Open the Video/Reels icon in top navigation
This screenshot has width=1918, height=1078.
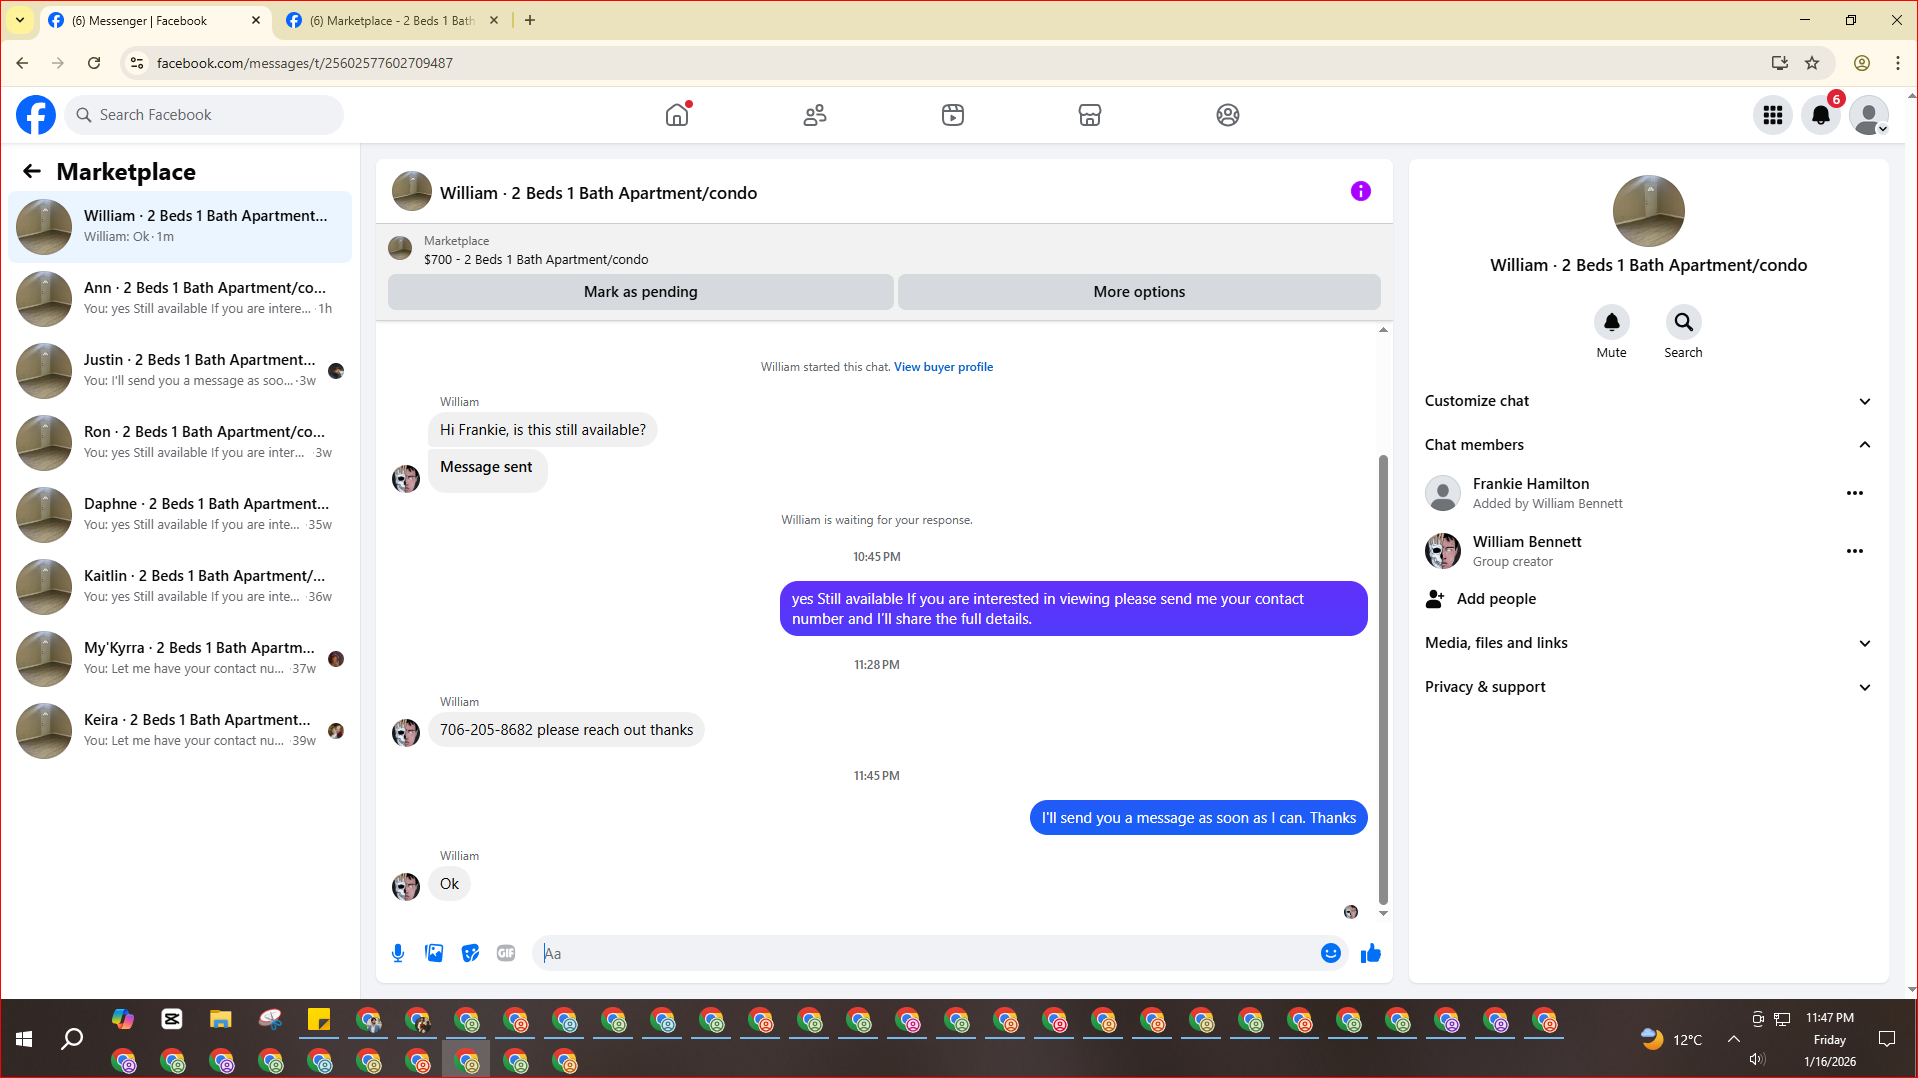coord(953,115)
